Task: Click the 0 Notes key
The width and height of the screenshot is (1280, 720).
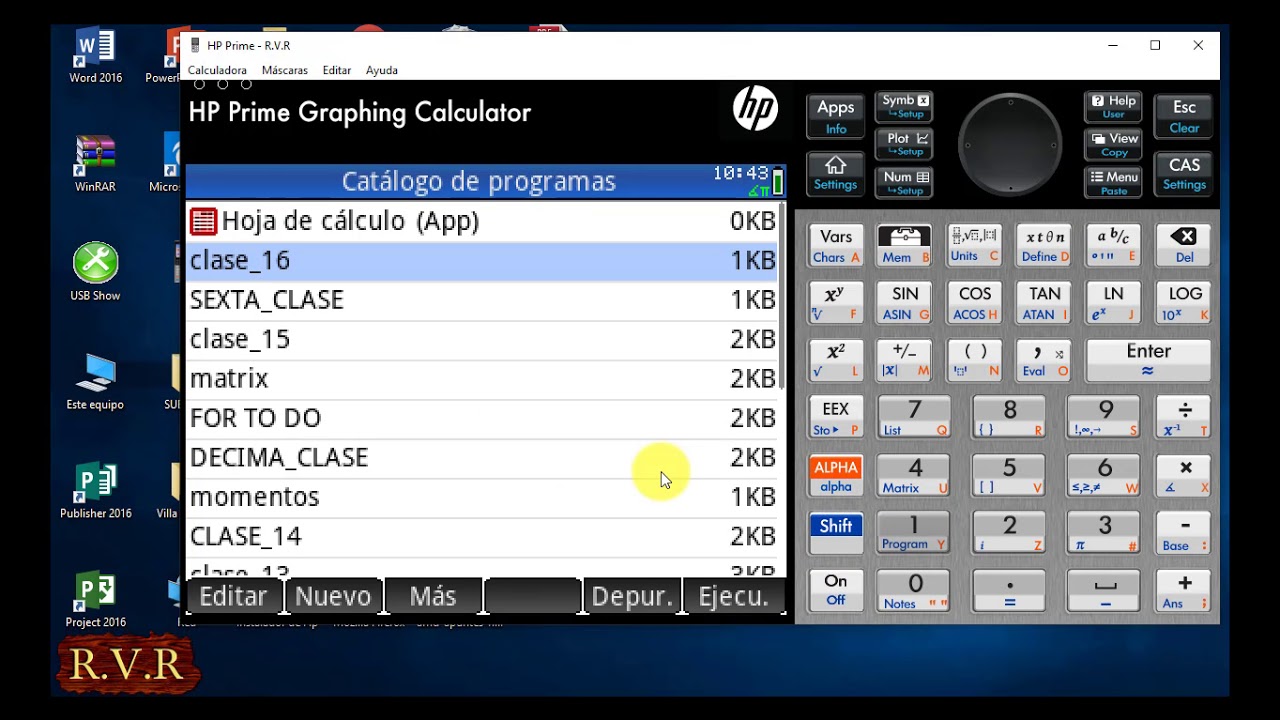Action: [x=914, y=591]
